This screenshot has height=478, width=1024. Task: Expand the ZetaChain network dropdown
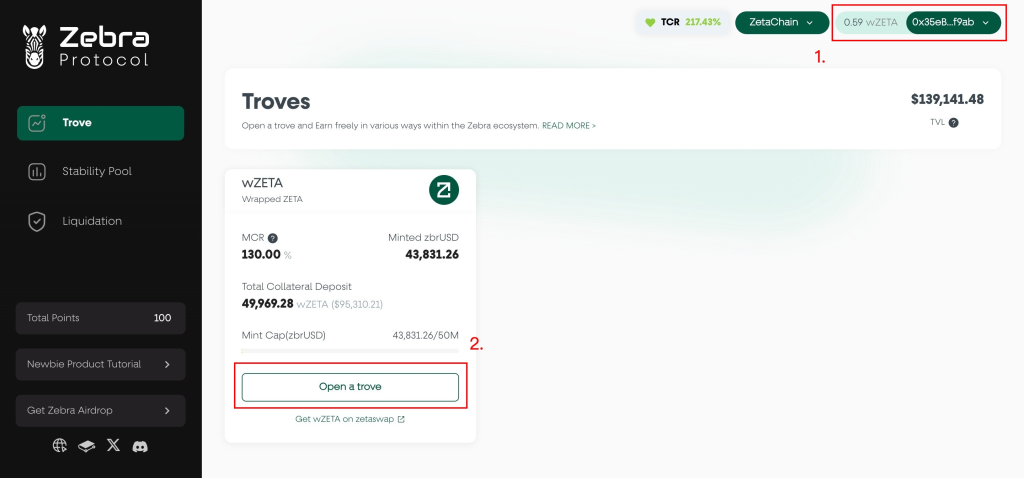click(x=781, y=22)
